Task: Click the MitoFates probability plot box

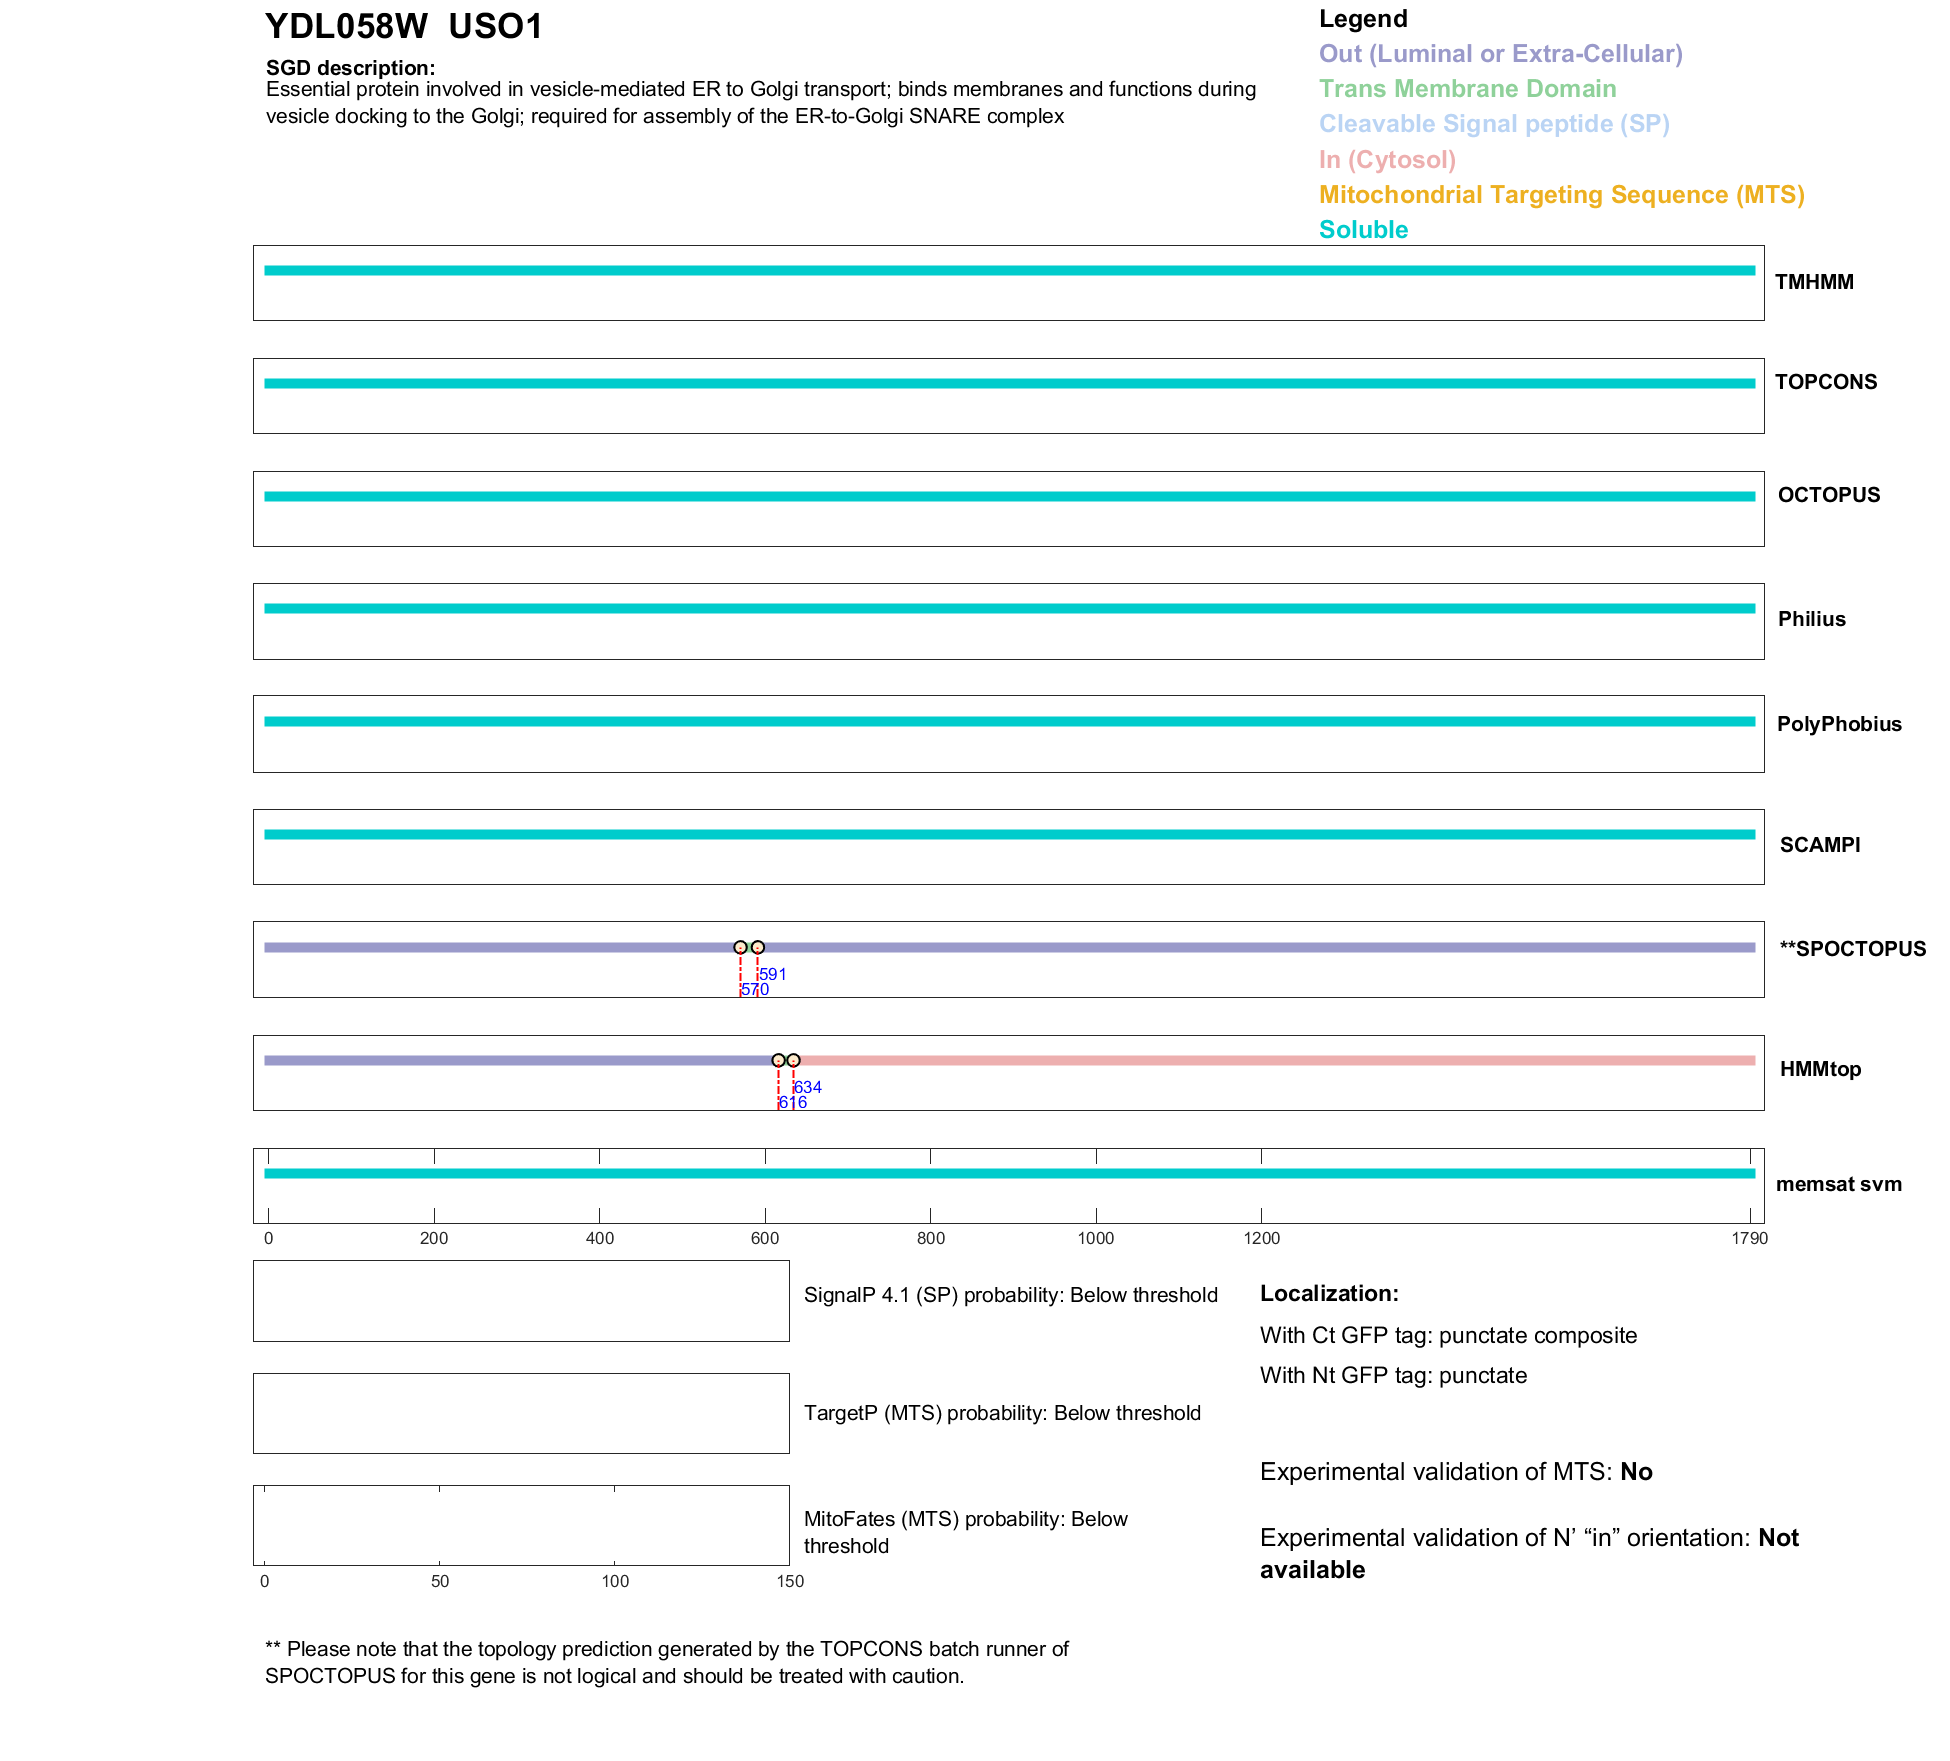Action: [x=521, y=1525]
